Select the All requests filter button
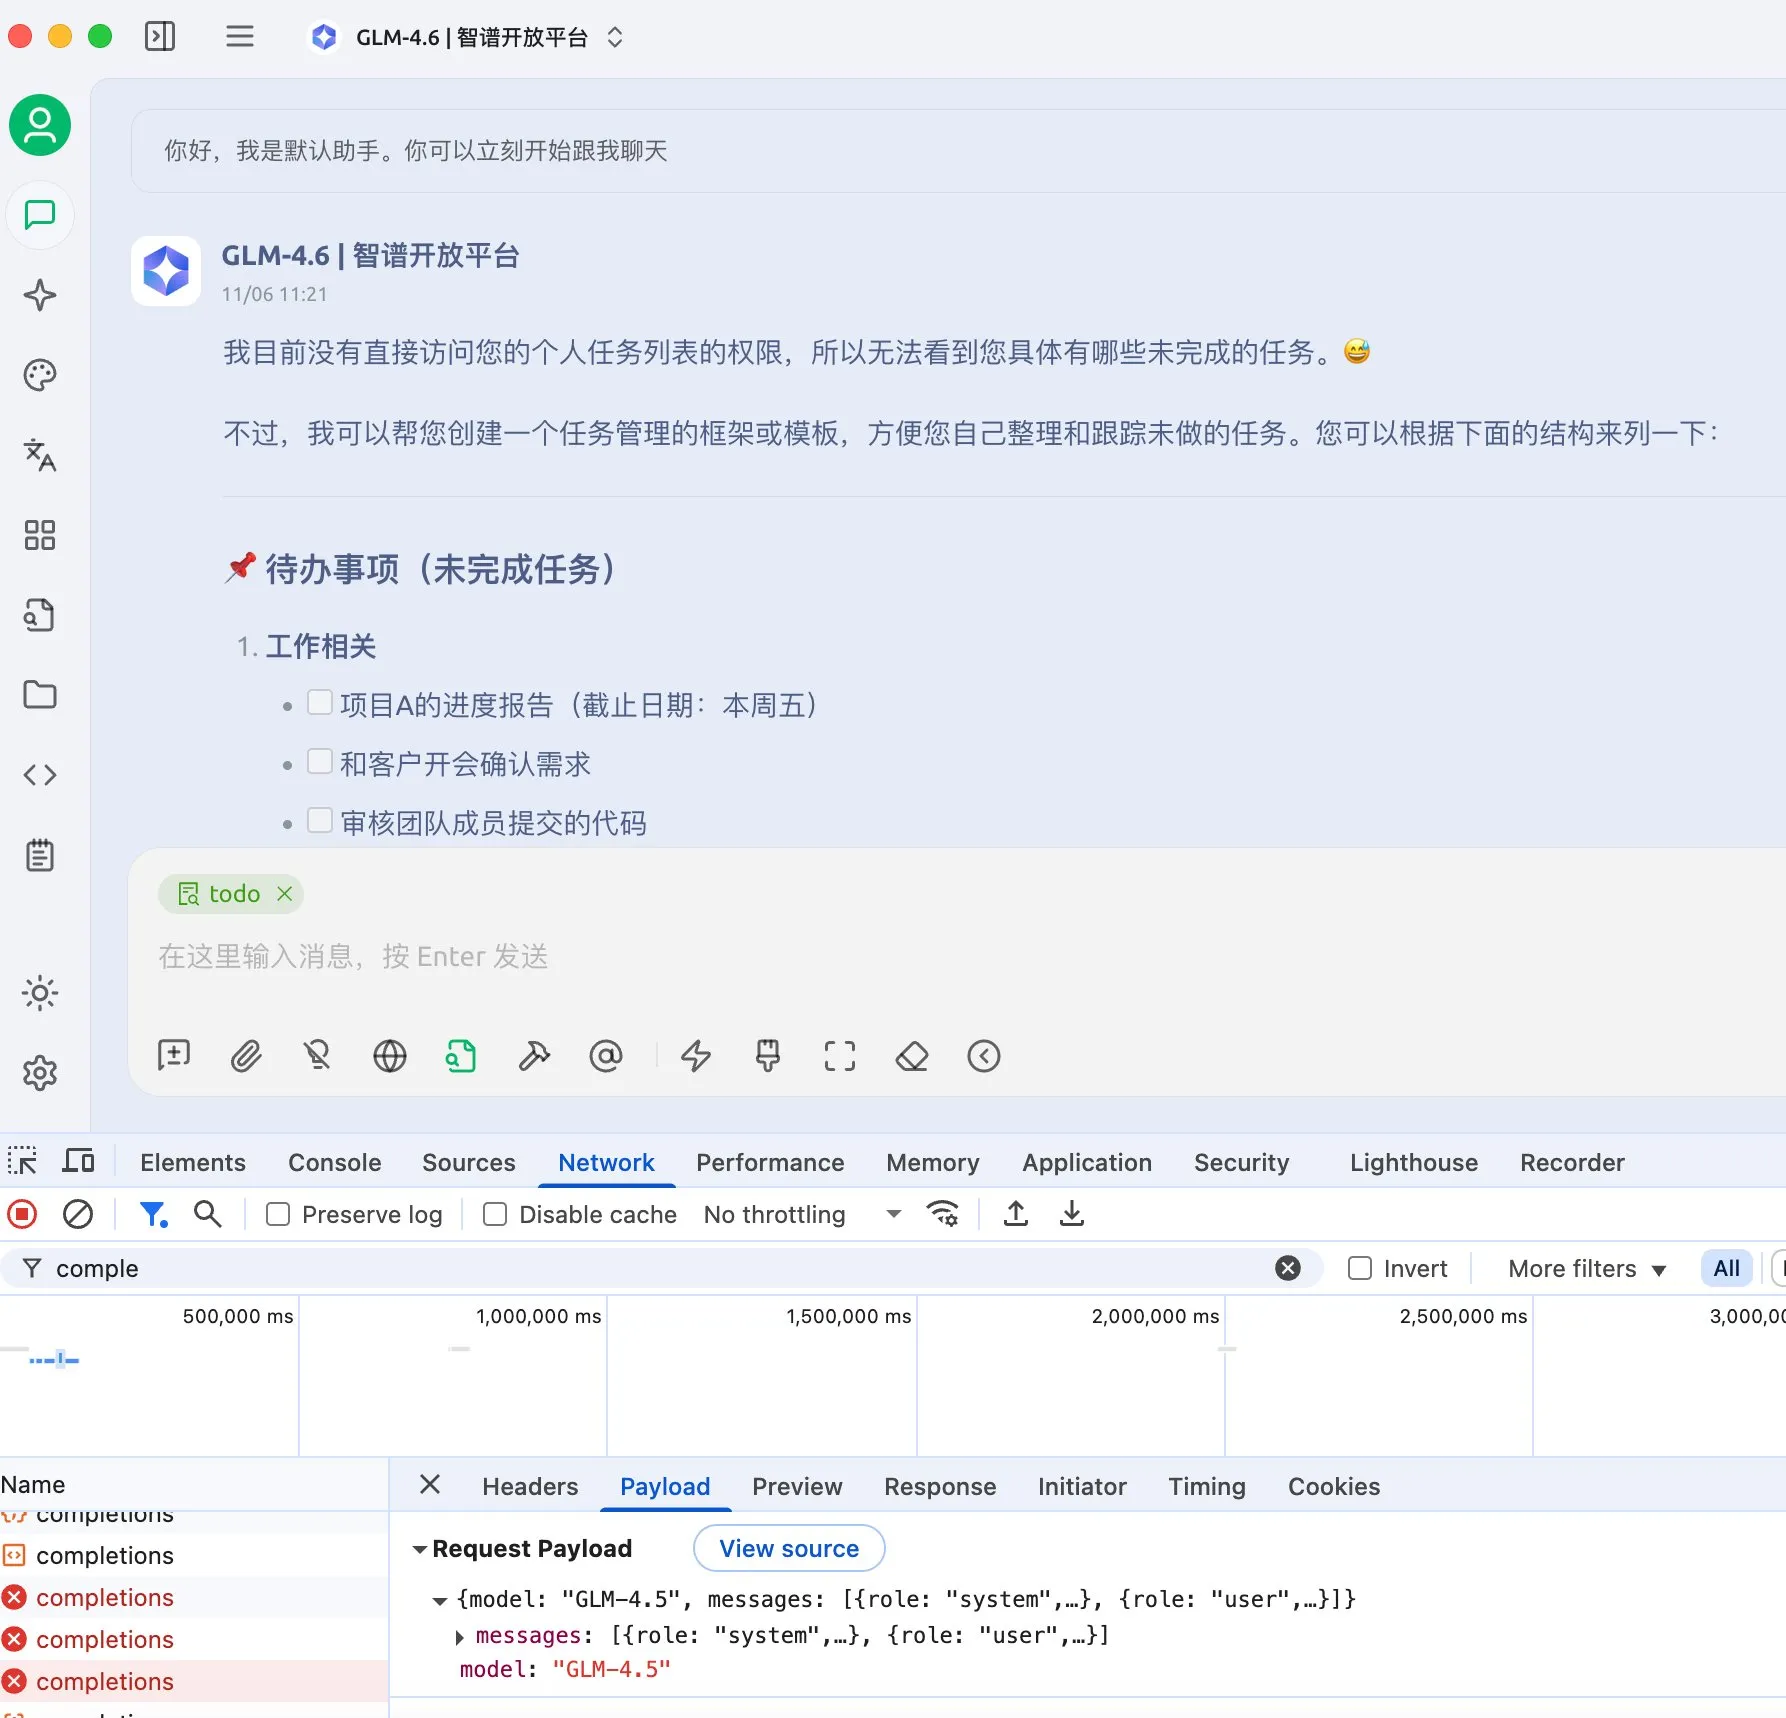Viewport: 1786px width, 1718px height. 1725,1268
